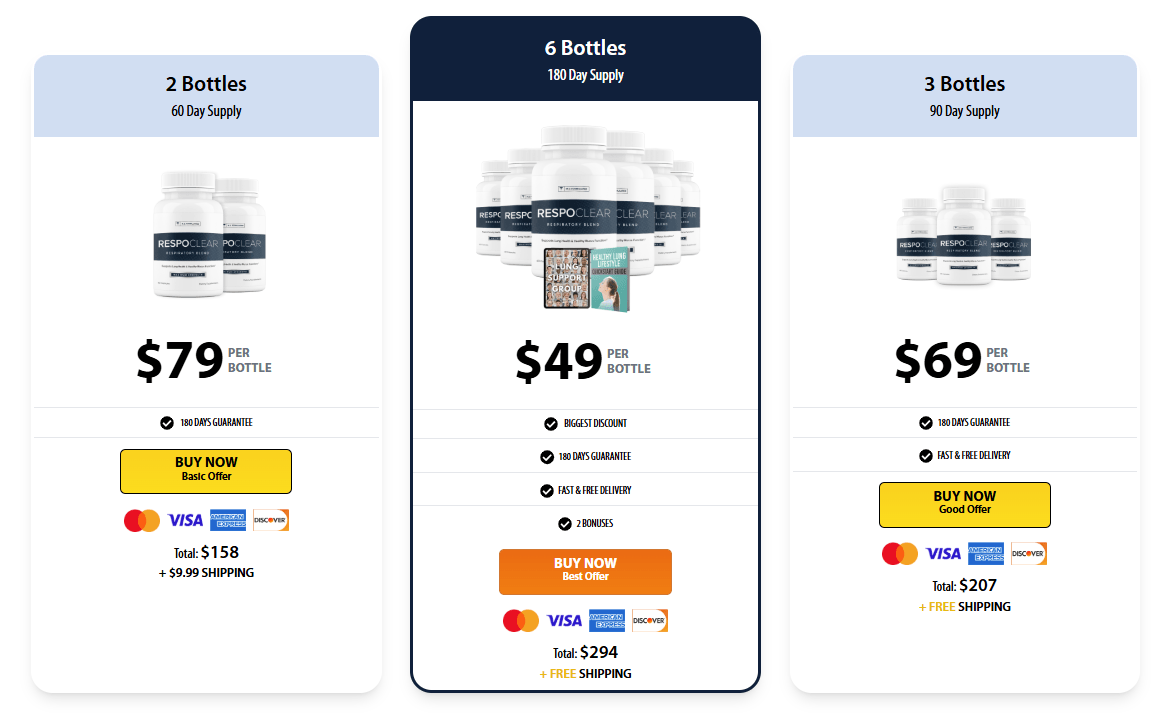Click Mastercard icon under 2 Bottles offer
The image size is (1167, 717).
click(142, 520)
